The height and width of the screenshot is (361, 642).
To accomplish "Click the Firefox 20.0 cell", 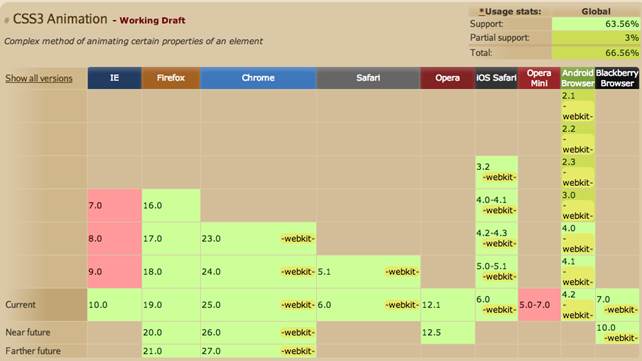I will click(x=171, y=332).
